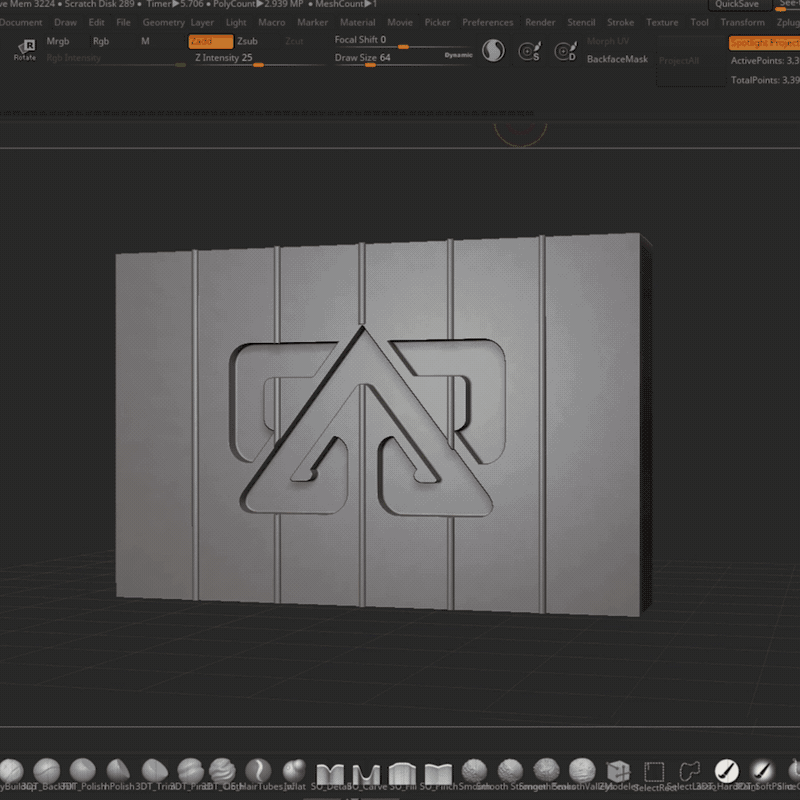This screenshot has height=800, width=800.
Task: Open the Render menu
Action: tap(540, 22)
